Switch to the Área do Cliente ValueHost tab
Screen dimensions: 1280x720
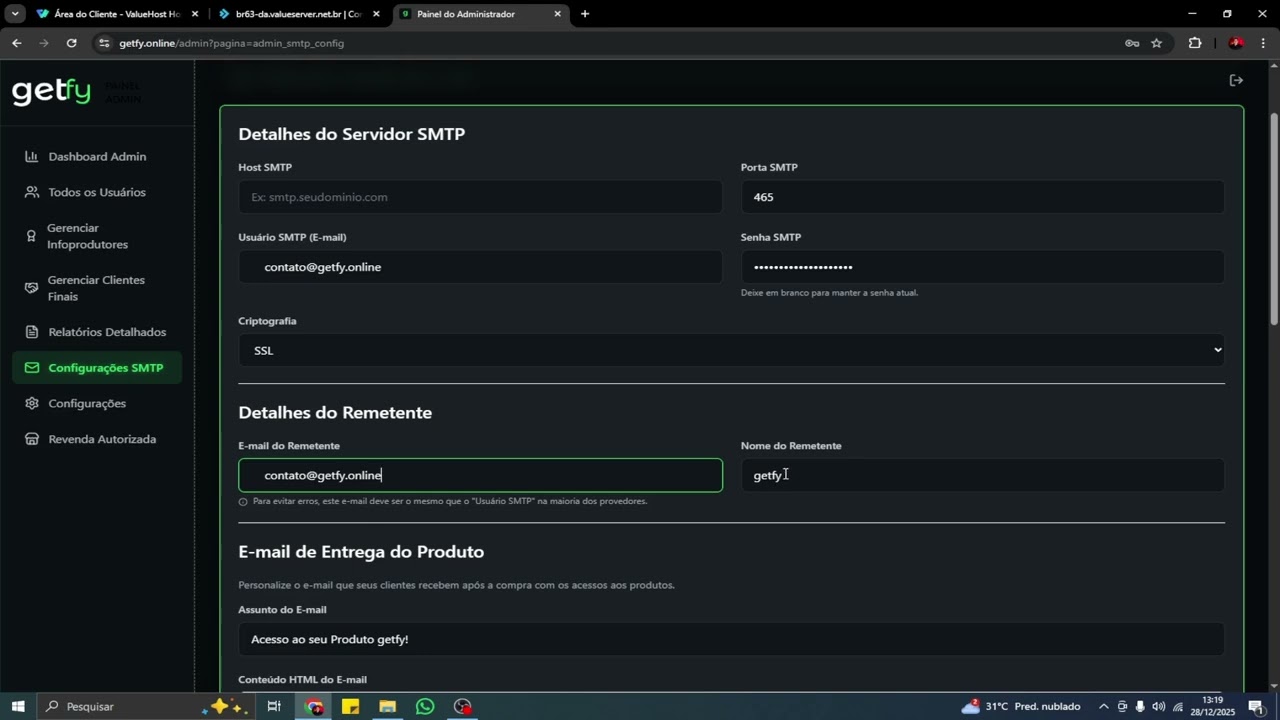(117, 14)
